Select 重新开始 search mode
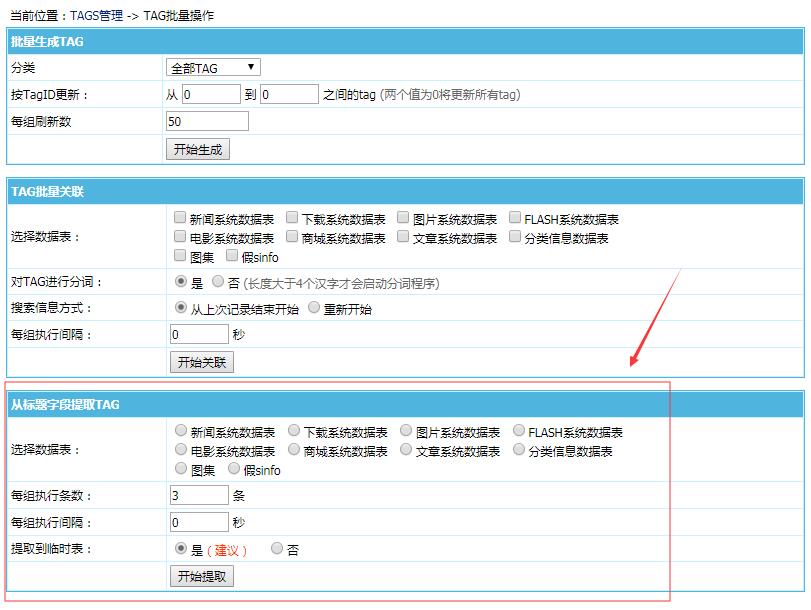811x610 pixels. point(313,307)
